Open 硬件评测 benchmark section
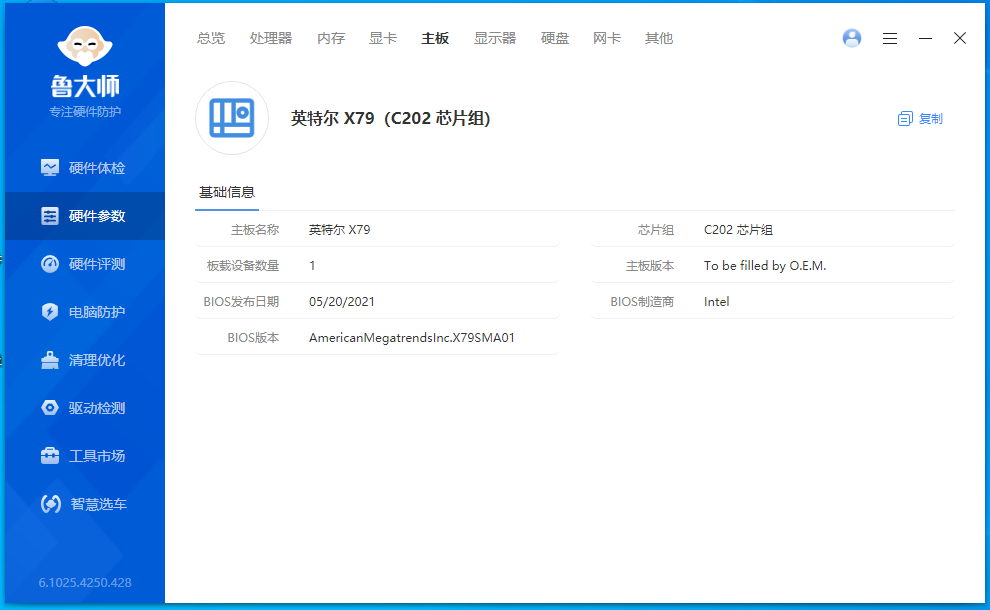The image size is (990, 610). click(x=85, y=264)
